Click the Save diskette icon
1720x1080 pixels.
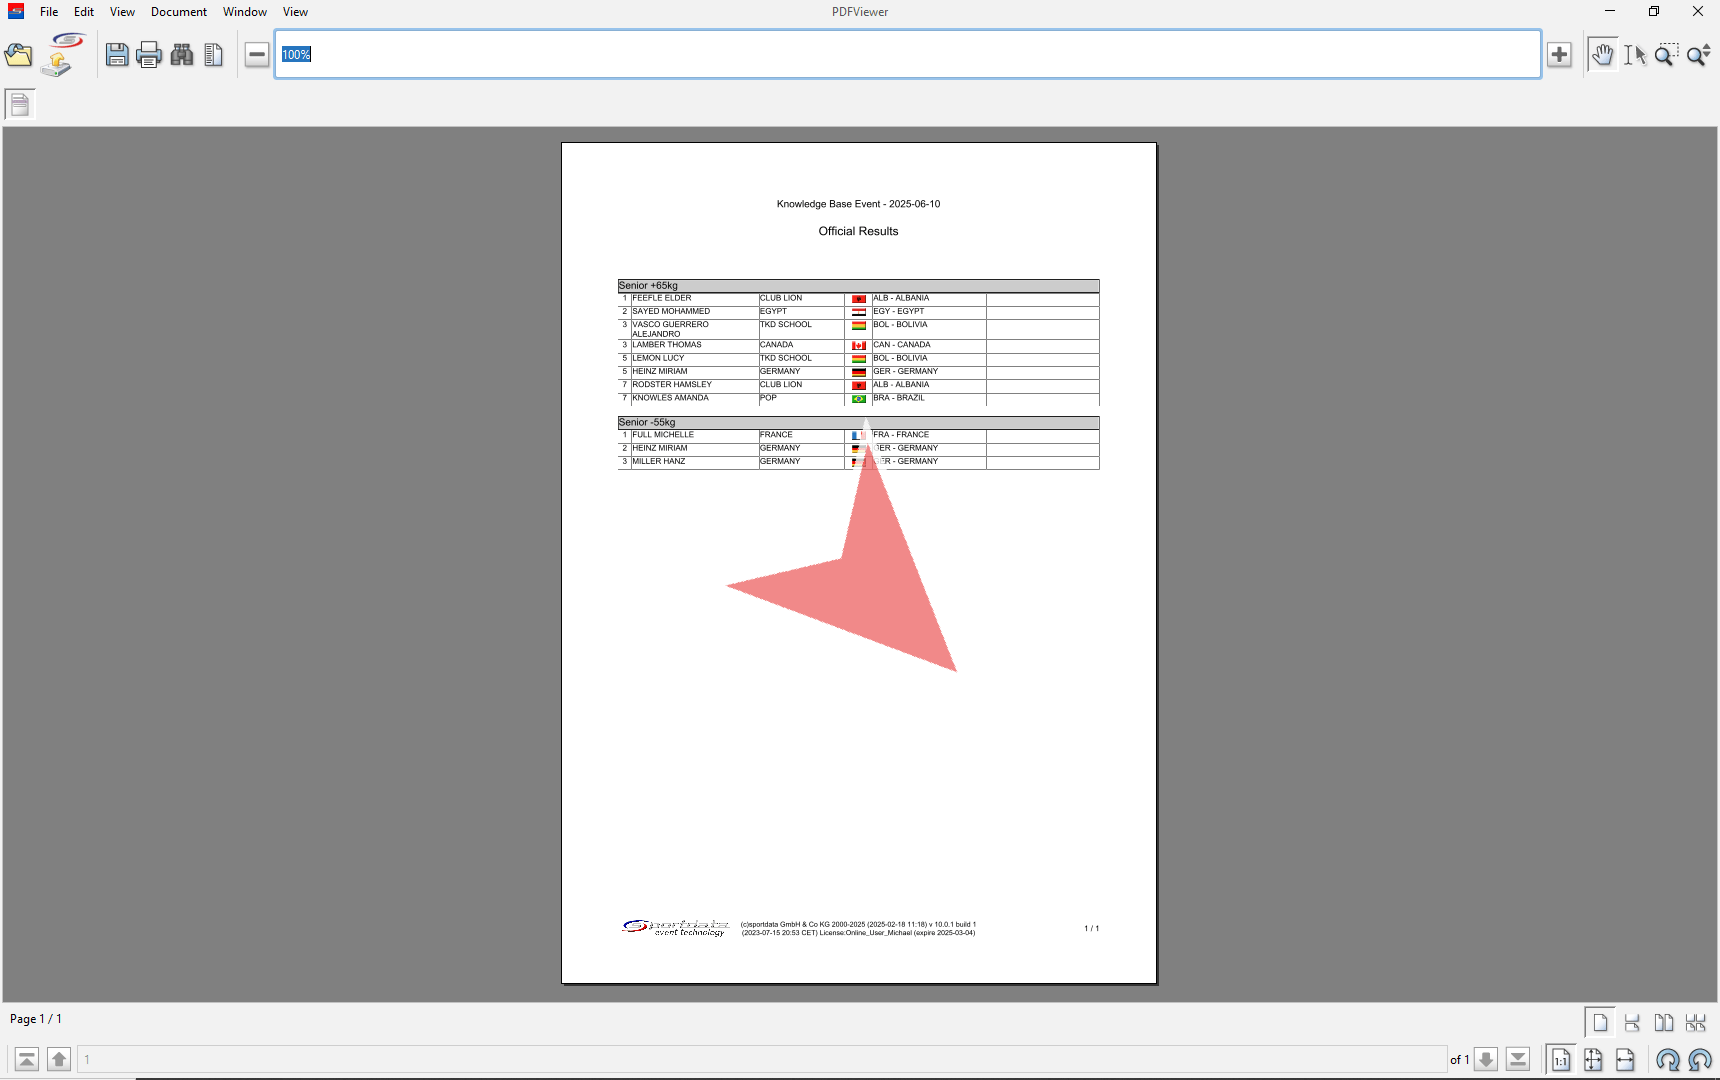point(117,55)
